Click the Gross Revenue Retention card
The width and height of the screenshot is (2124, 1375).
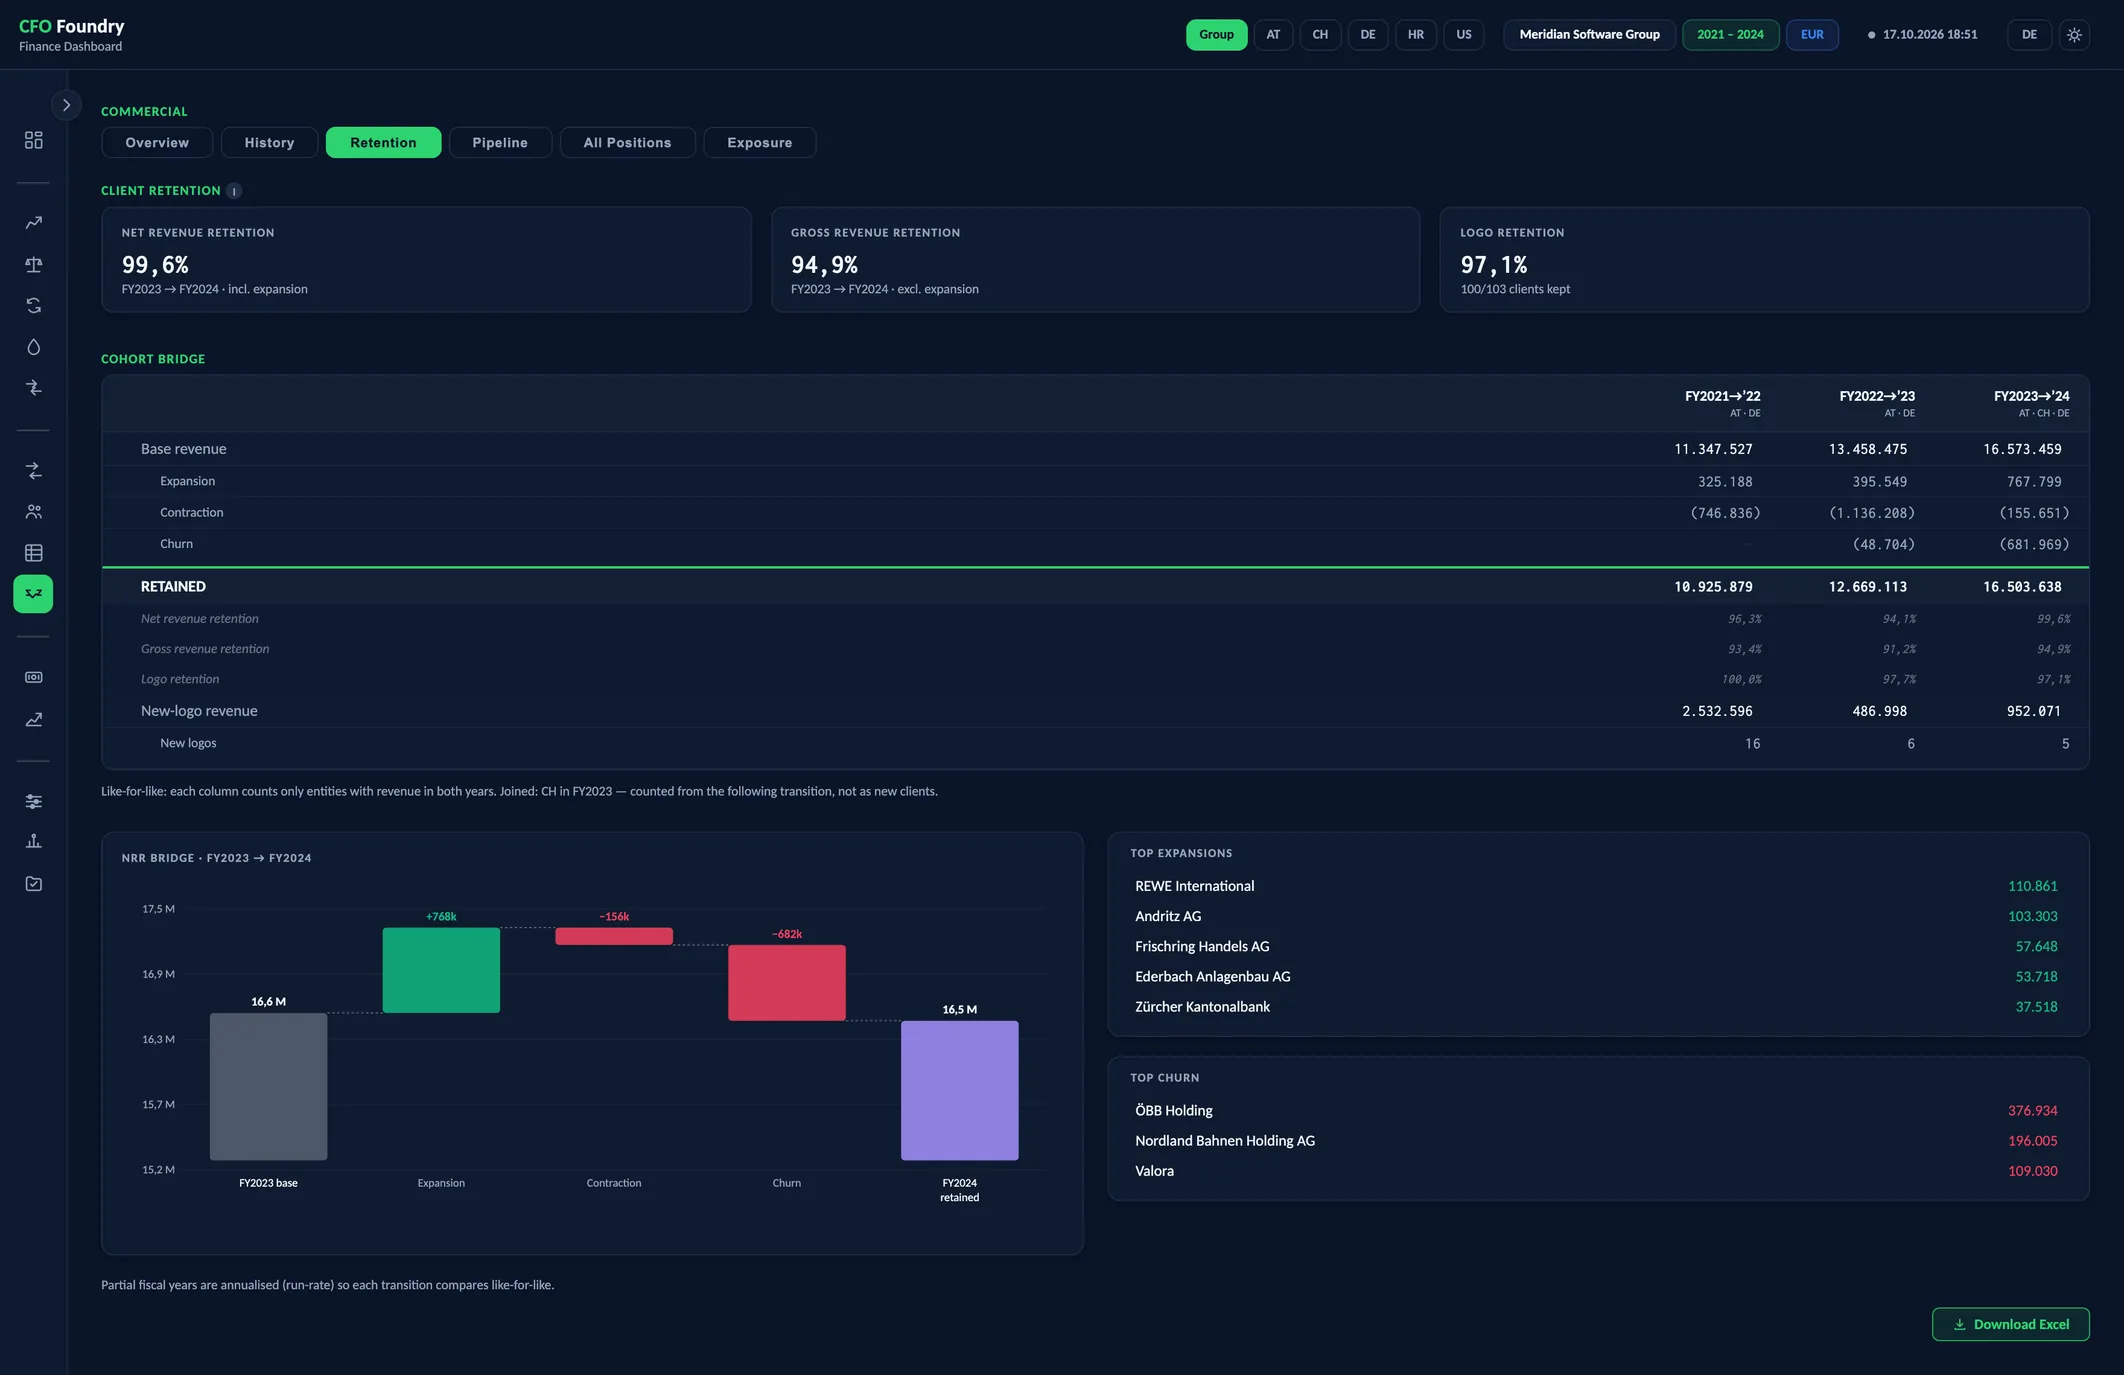pos(1095,260)
